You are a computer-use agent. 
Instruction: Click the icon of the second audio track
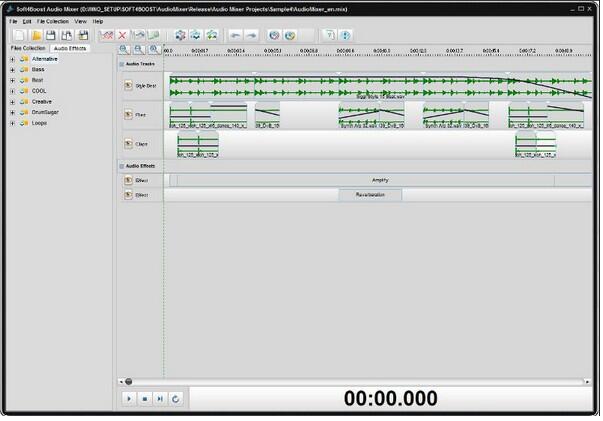tap(128, 115)
